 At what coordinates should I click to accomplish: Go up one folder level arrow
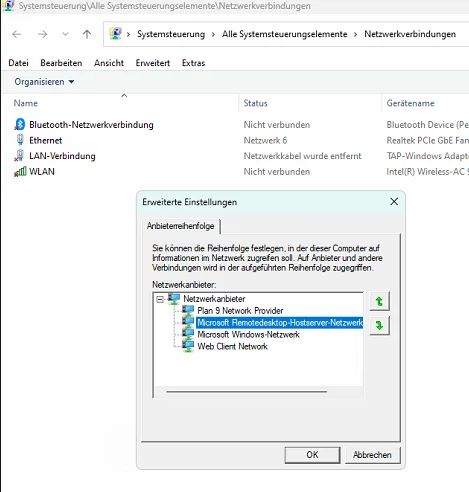click(87, 34)
